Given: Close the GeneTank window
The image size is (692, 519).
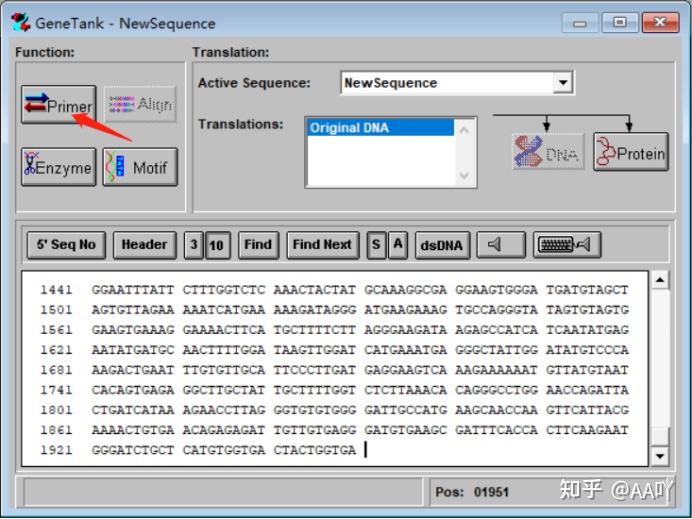Looking at the screenshot, I should [660, 22].
